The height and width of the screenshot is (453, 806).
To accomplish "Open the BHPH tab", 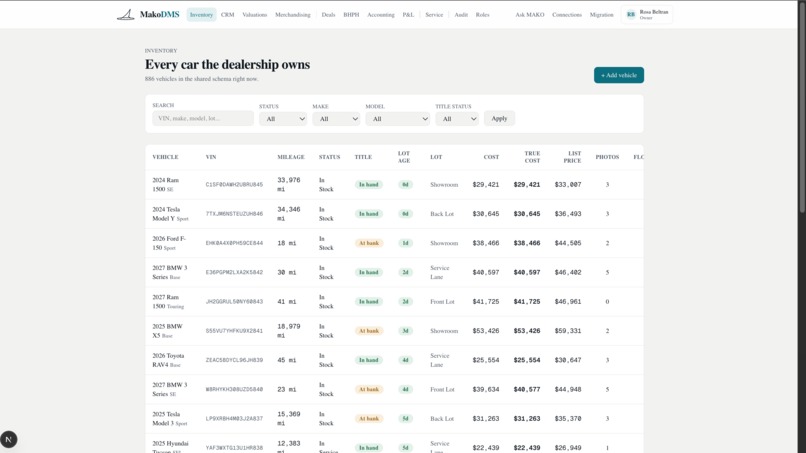I will pyautogui.click(x=352, y=15).
